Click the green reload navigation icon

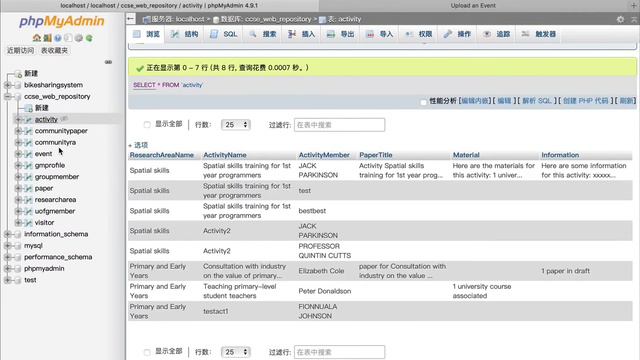coord(89,38)
